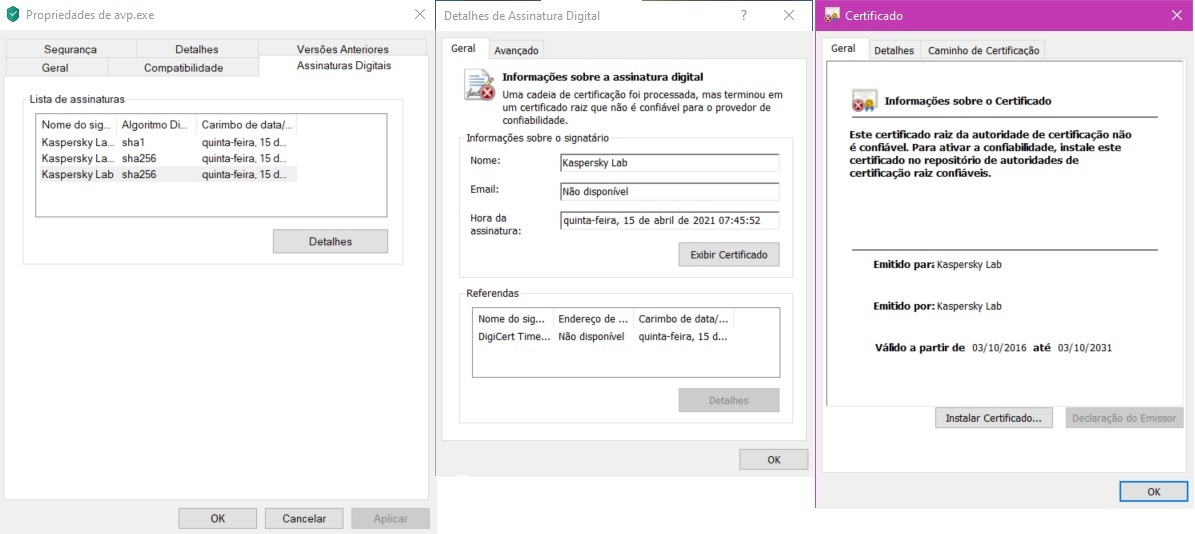
Task: Open the Detalhes tab in Certificado window
Action: point(893,50)
